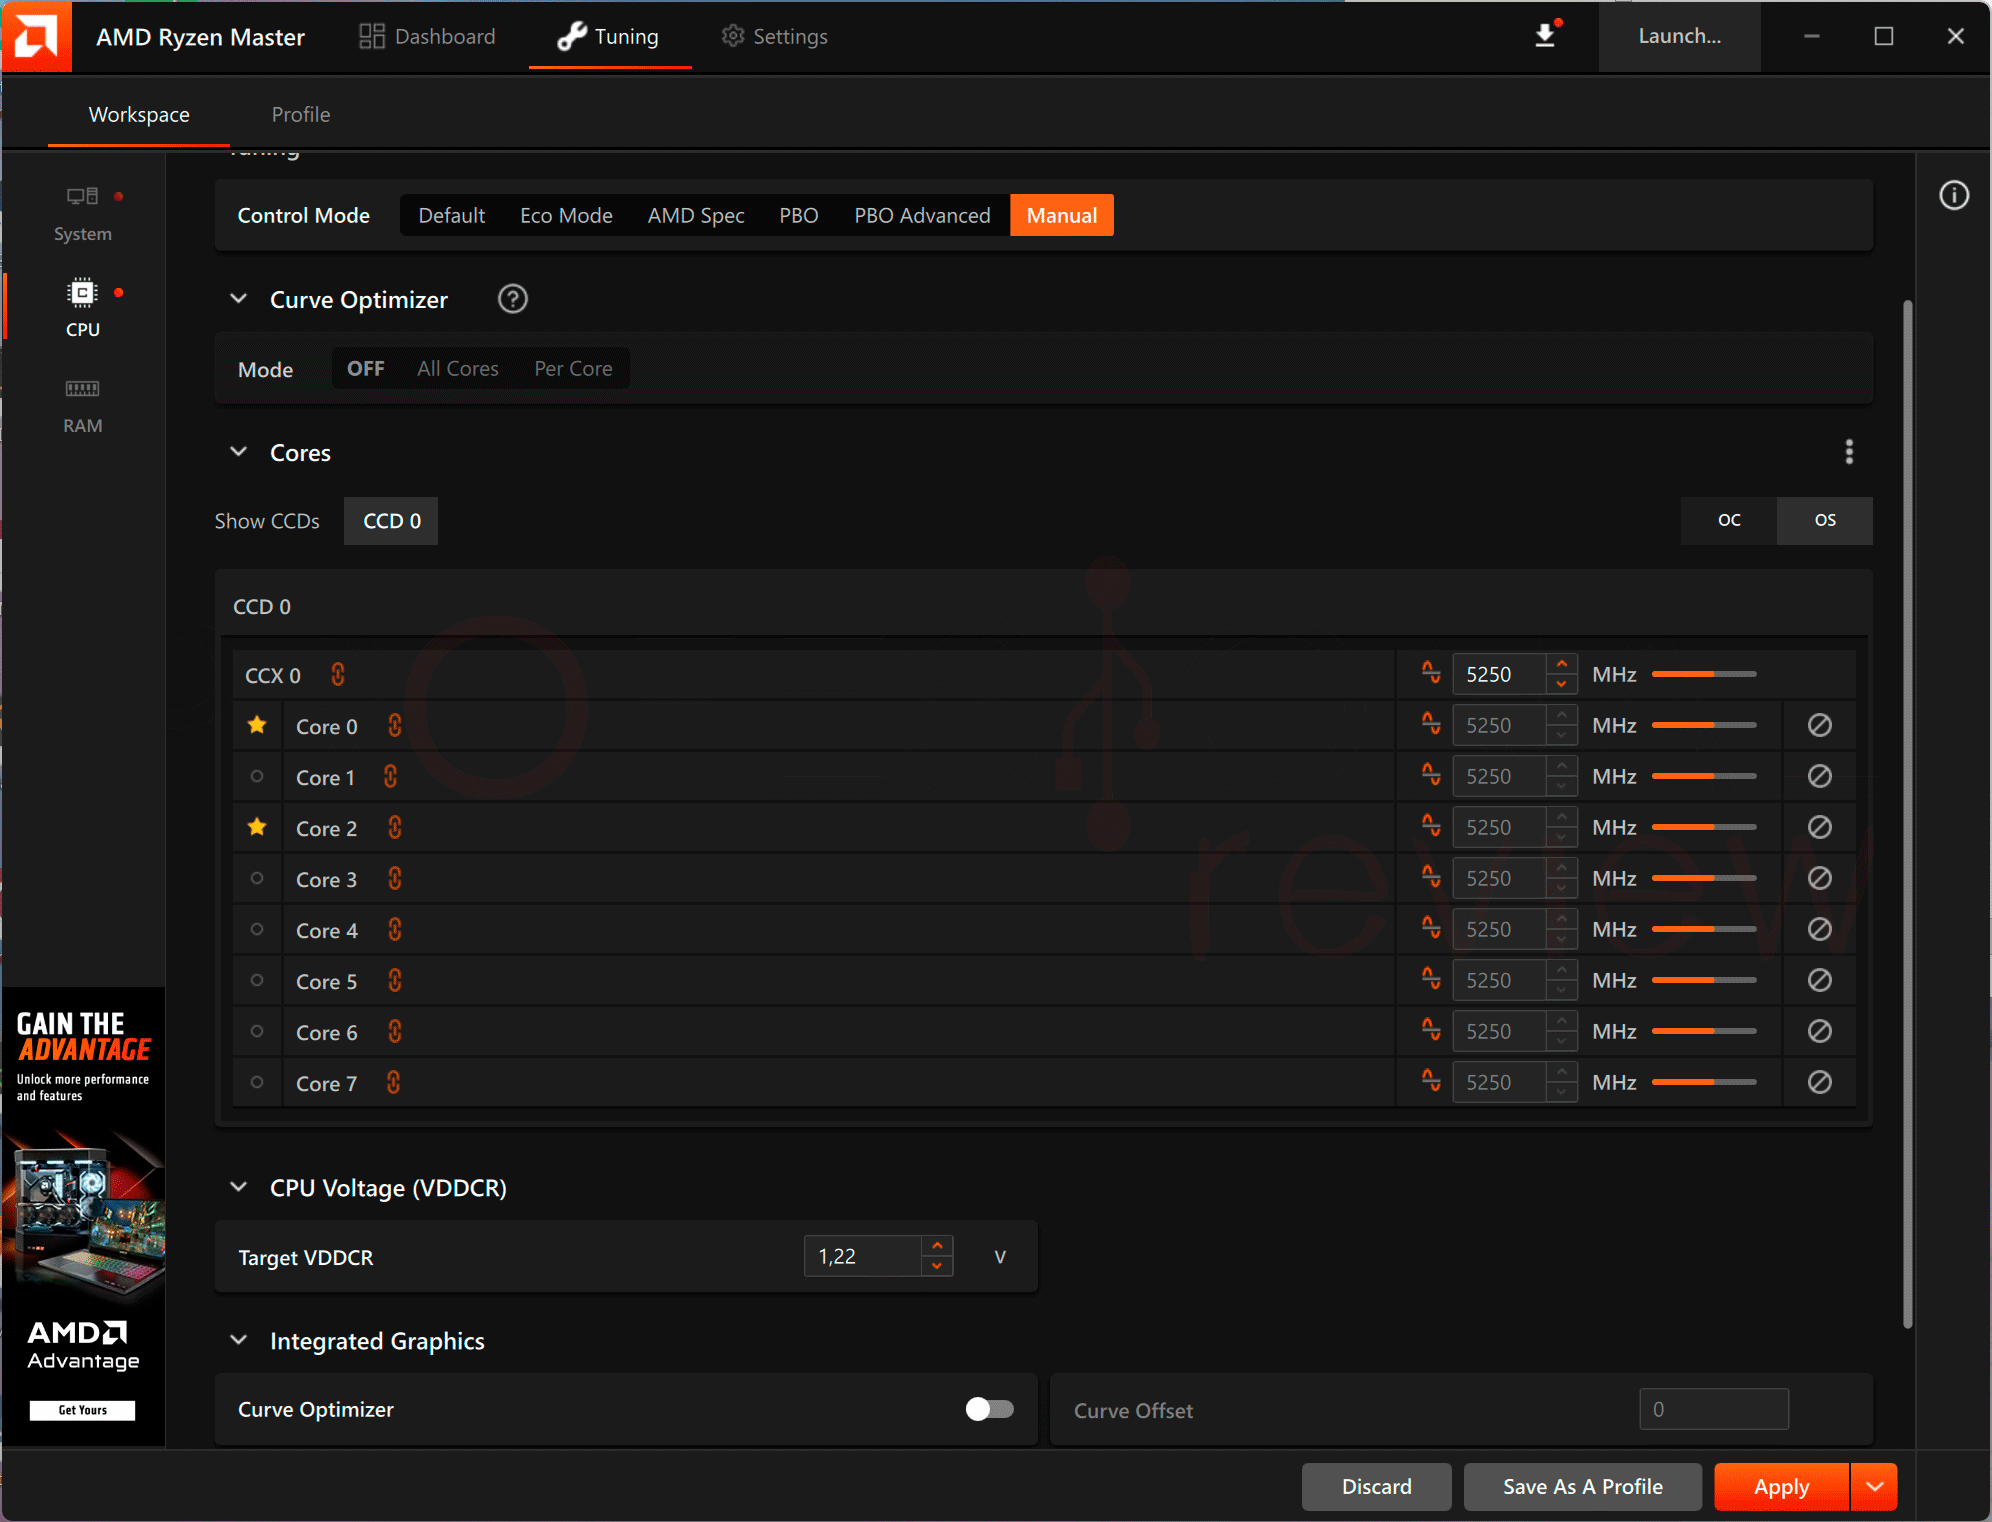Select the Eco Mode control mode

566,216
